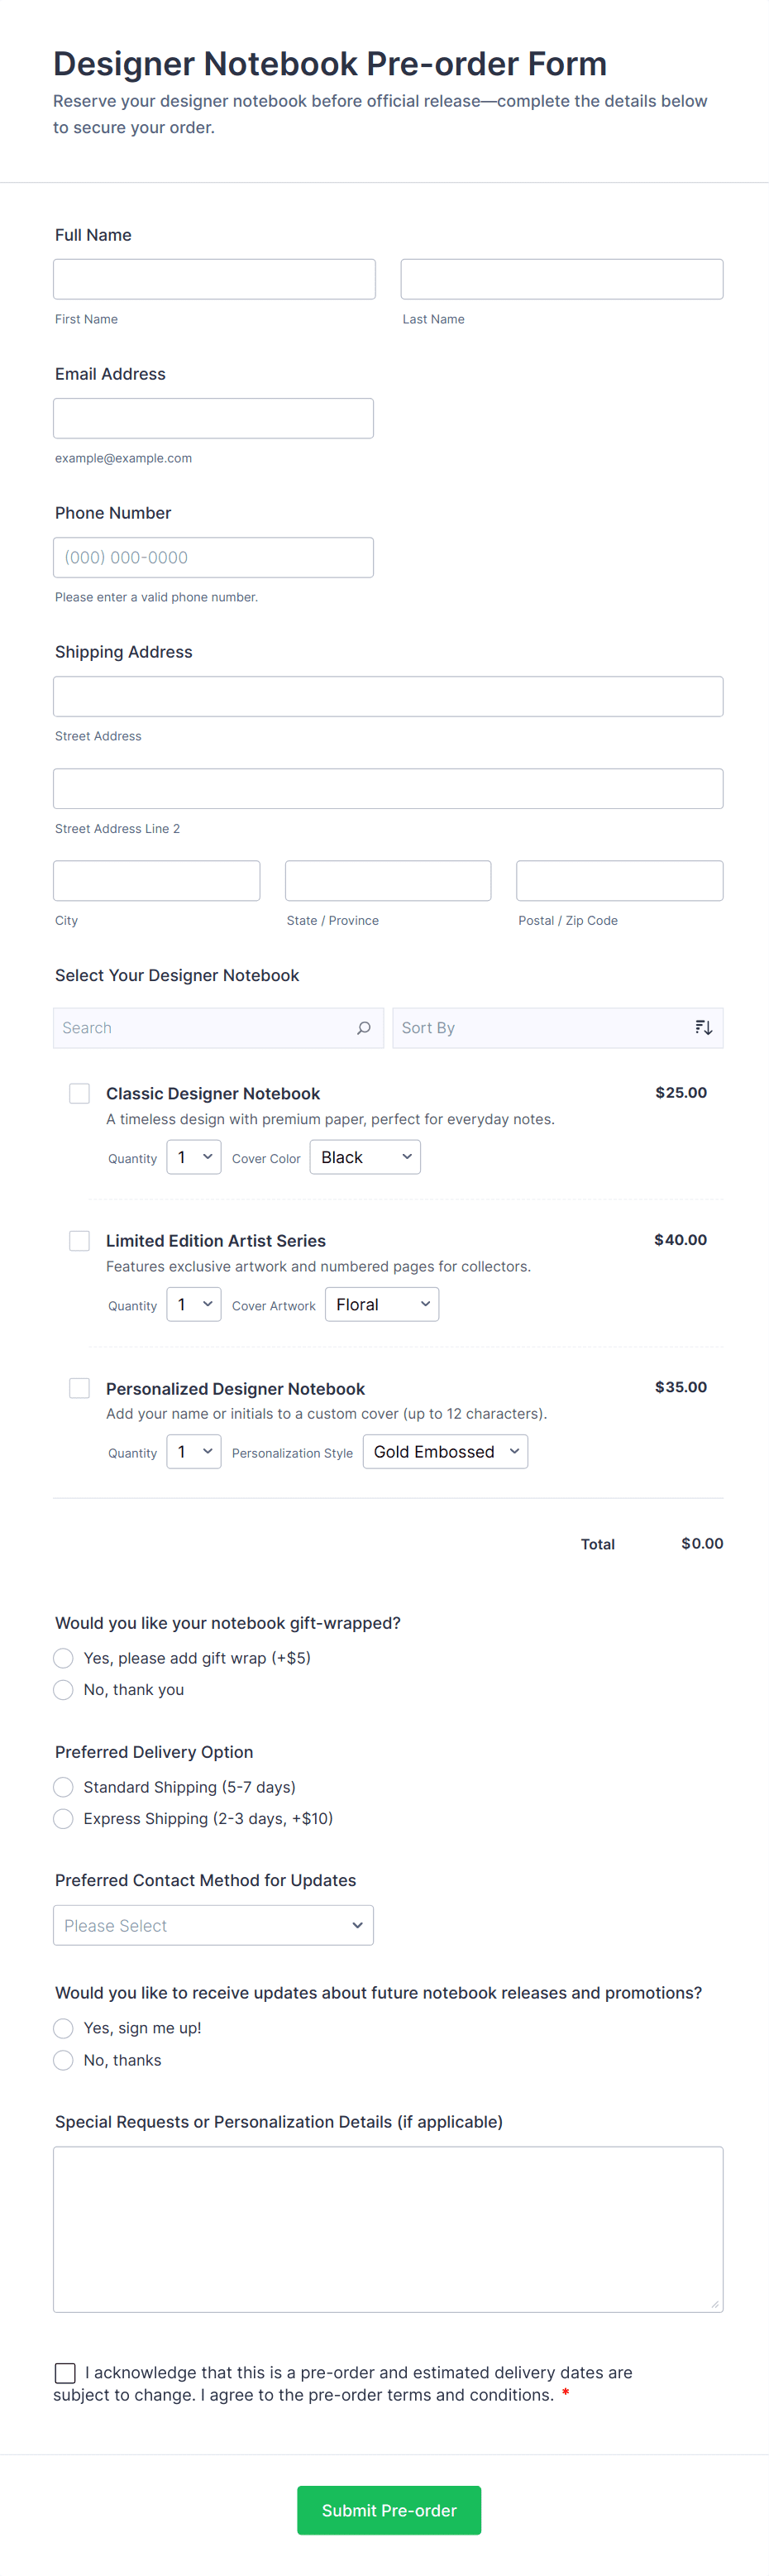Open the Classic notebook Quantity dropdown
This screenshot has height=2576, width=769.
point(194,1157)
